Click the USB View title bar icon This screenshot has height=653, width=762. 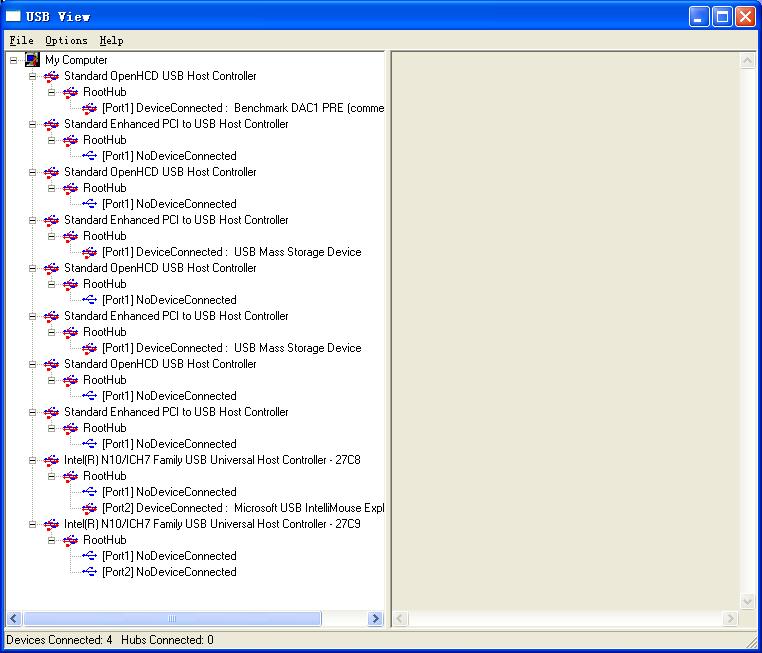tap(13, 17)
